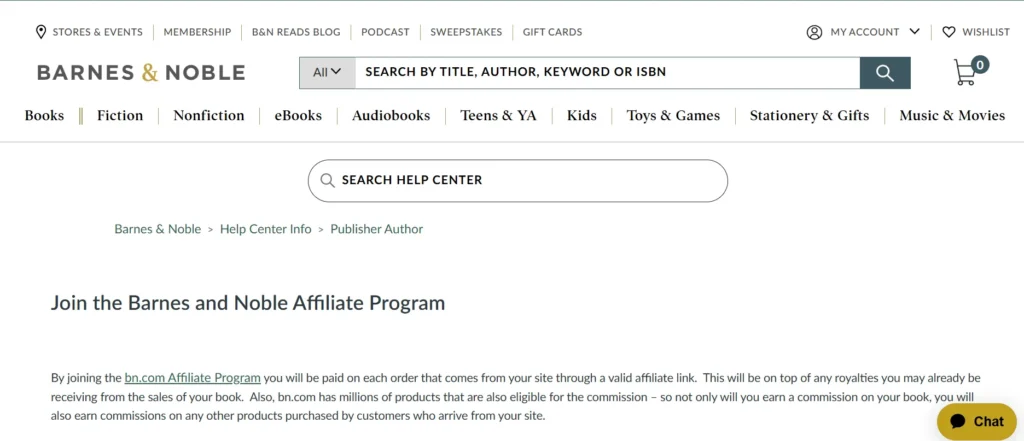Image resolution: width=1024 pixels, height=441 pixels.
Task: Expand the All search category dropdown
Action: pos(327,72)
